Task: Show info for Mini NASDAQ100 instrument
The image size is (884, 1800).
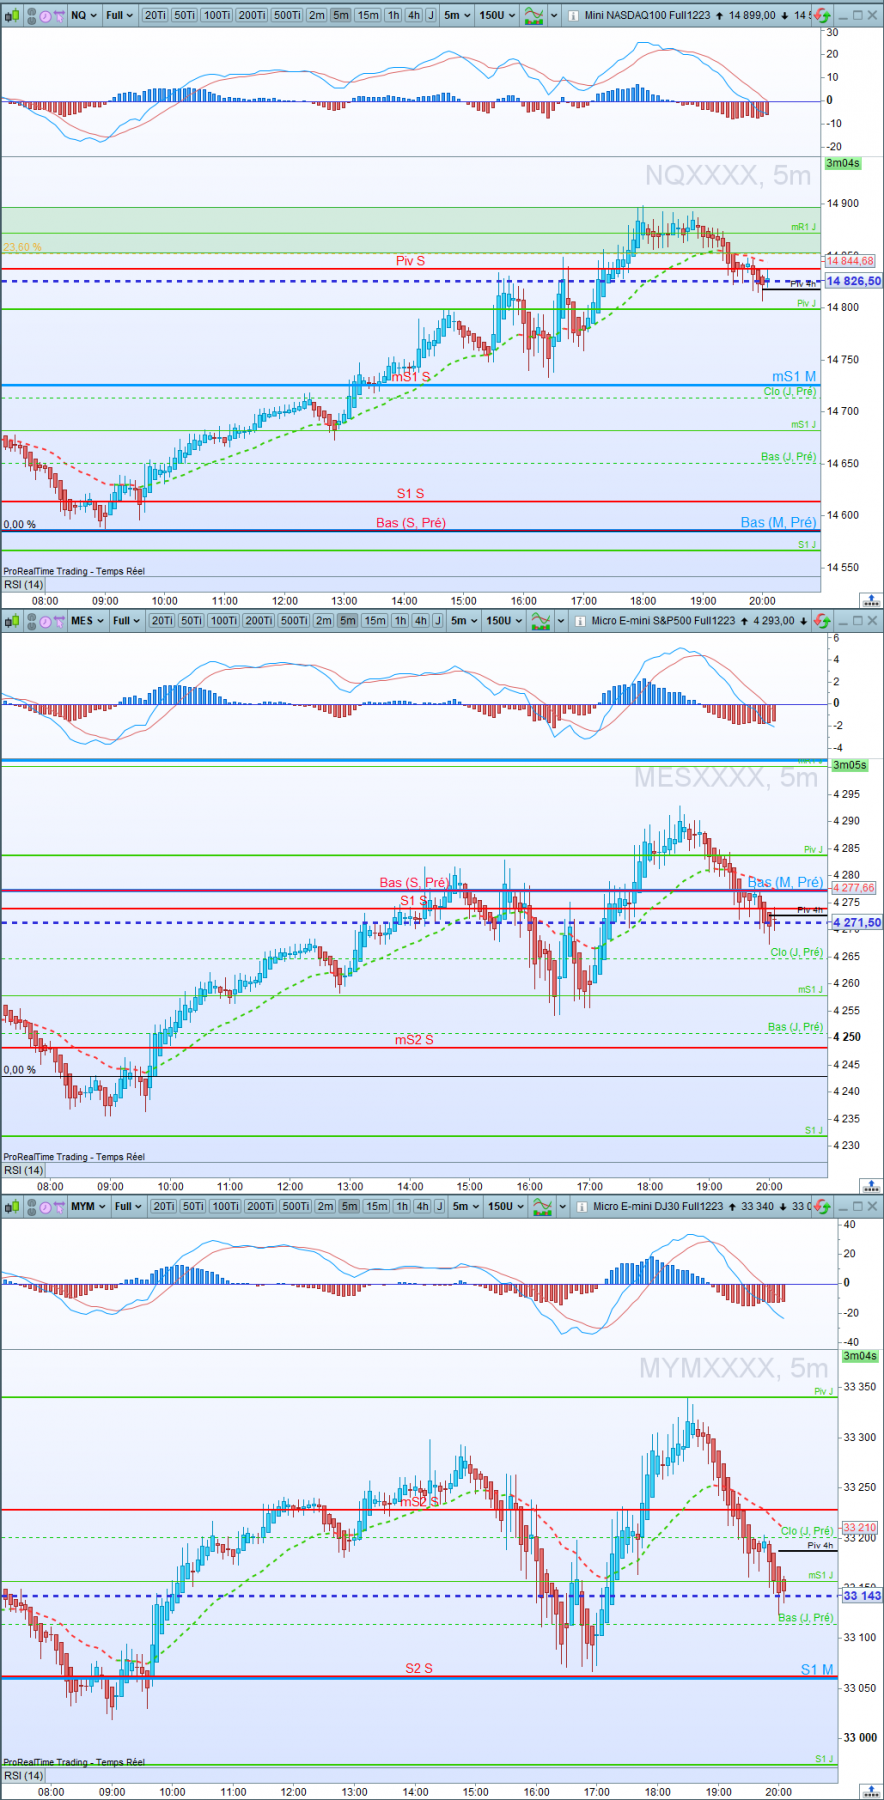Action: 574,16
